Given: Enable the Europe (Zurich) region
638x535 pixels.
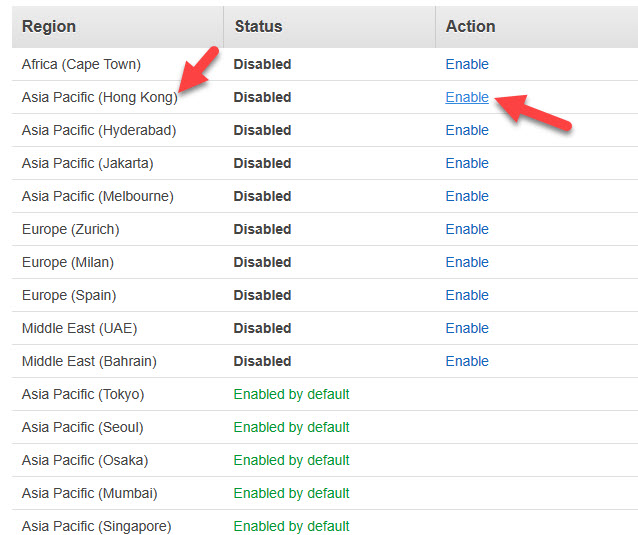Looking at the screenshot, I should click(467, 229).
